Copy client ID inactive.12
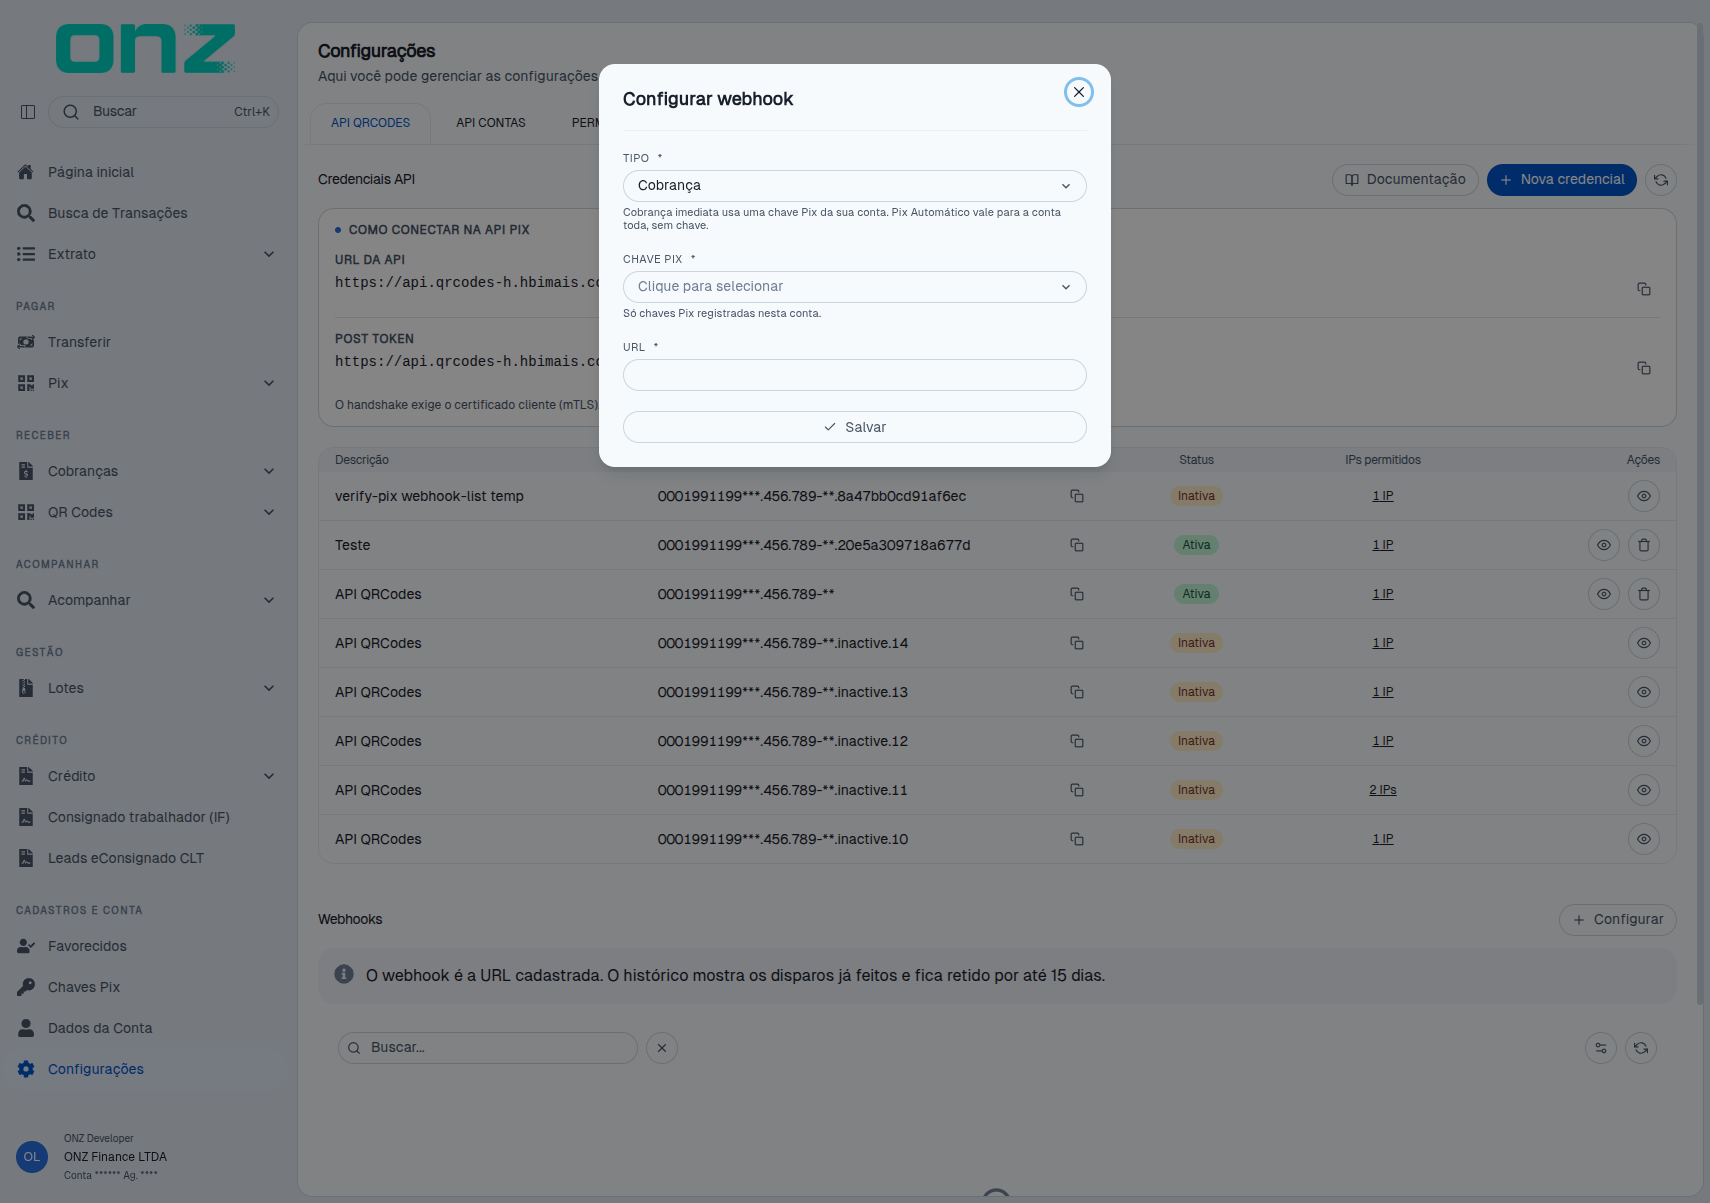The image size is (1710, 1203). point(1077,741)
